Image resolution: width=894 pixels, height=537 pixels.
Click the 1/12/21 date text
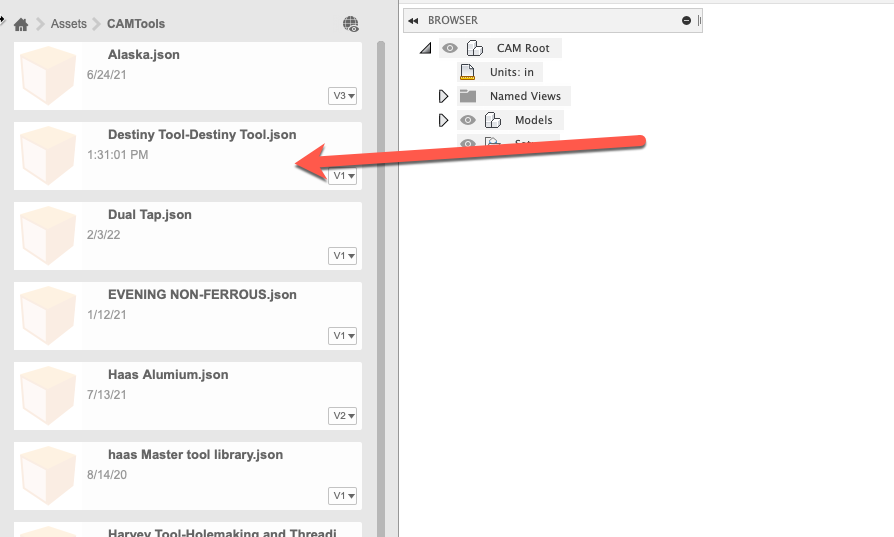click(x=107, y=315)
